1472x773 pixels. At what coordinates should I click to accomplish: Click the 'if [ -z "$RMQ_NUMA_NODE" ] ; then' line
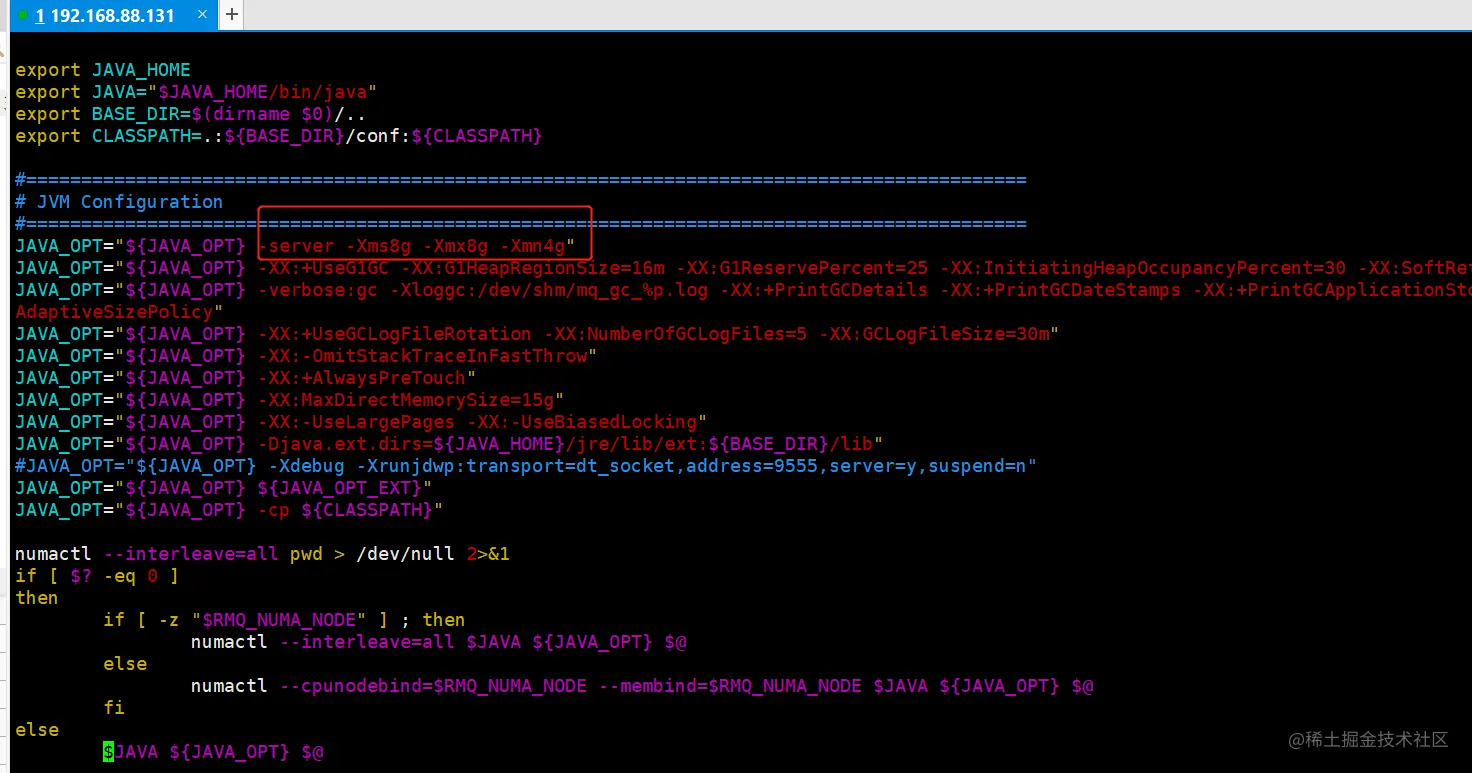click(x=284, y=620)
